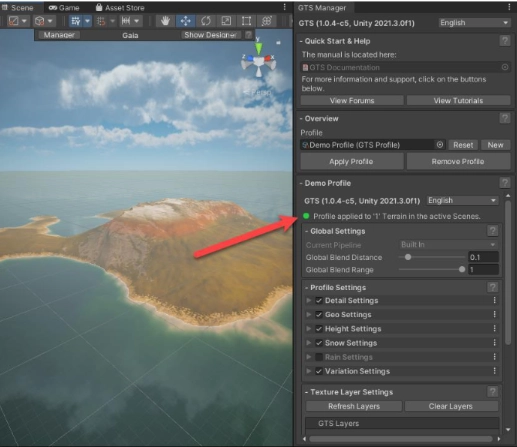Open the English language dropdown at top
The height and width of the screenshot is (447, 517).
(474, 23)
